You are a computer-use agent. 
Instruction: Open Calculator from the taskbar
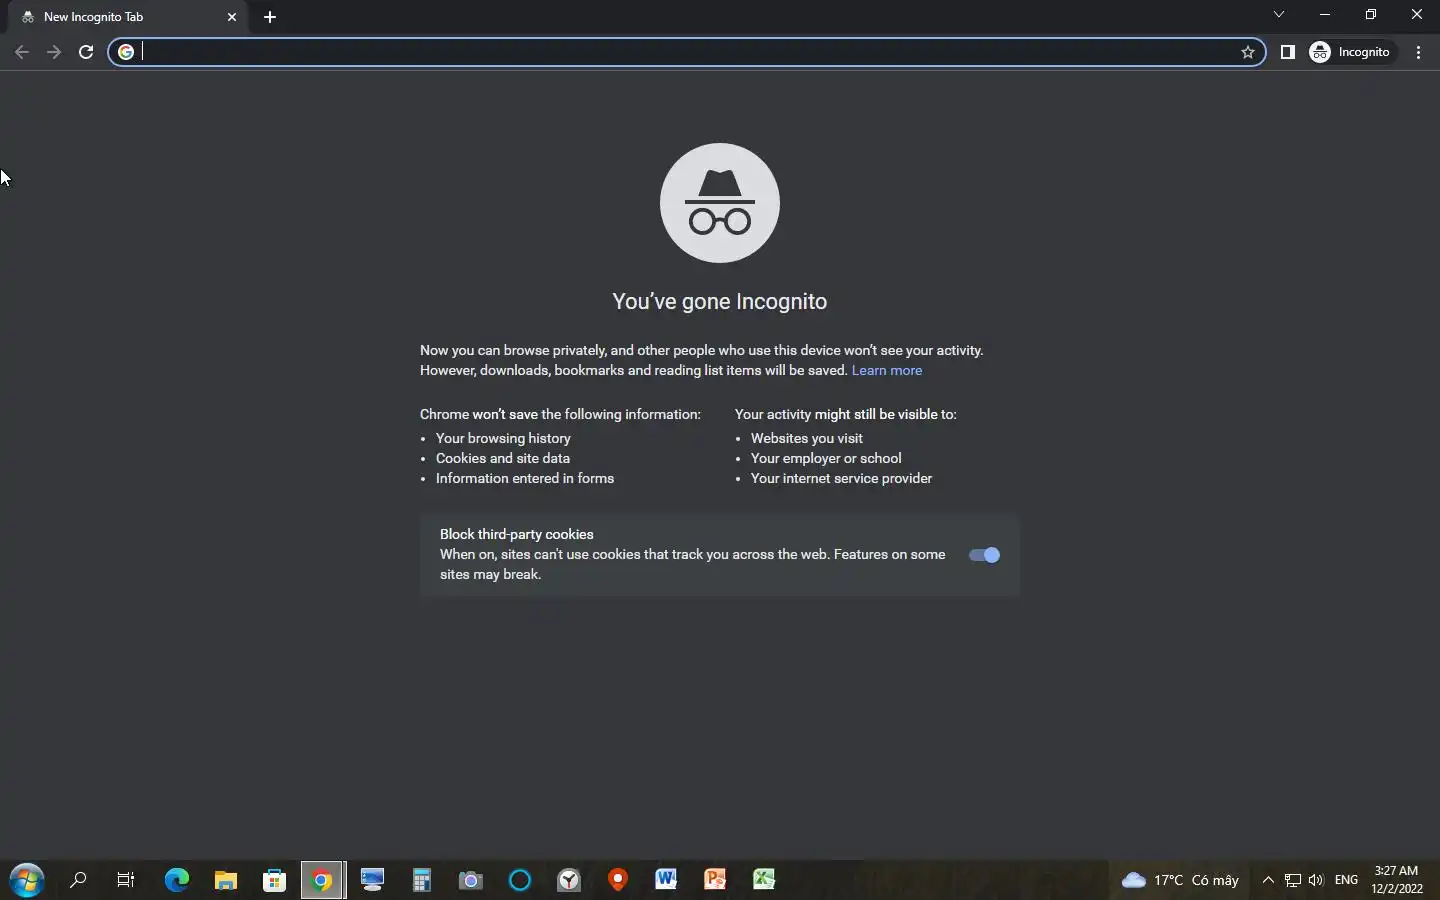421,880
